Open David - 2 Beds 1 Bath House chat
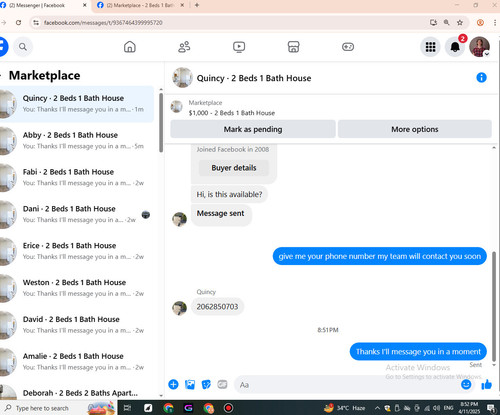The height and width of the screenshot is (415, 500). pos(77,325)
